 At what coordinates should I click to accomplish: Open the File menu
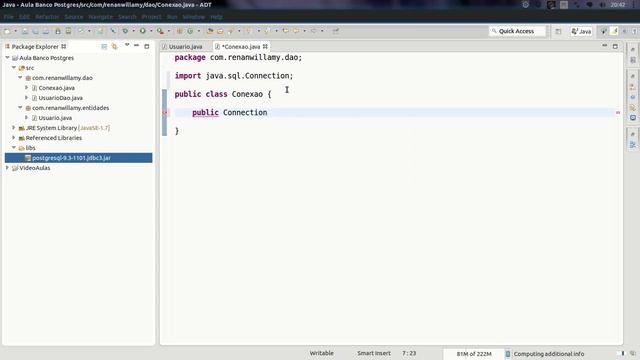pyautogui.click(x=9, y=17)
